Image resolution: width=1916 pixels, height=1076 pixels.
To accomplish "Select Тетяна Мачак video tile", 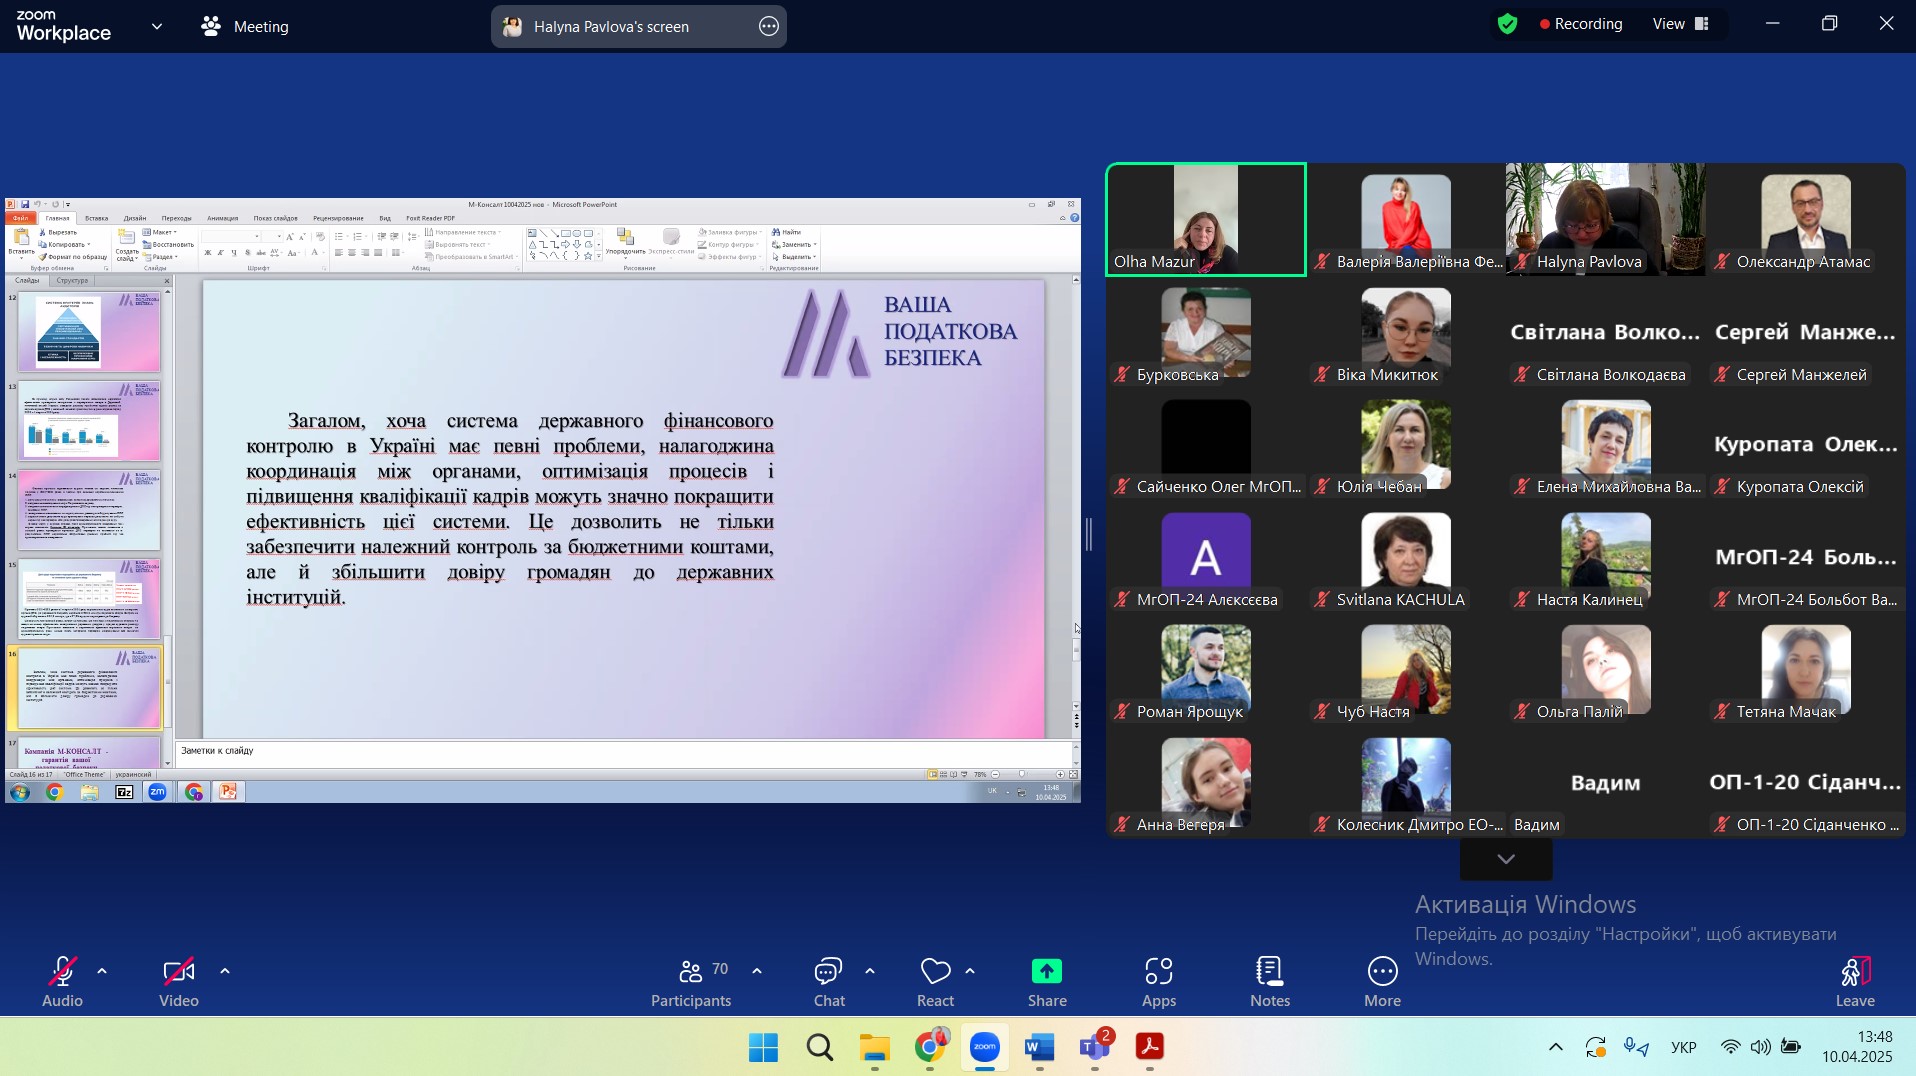I will [1806, 669].
